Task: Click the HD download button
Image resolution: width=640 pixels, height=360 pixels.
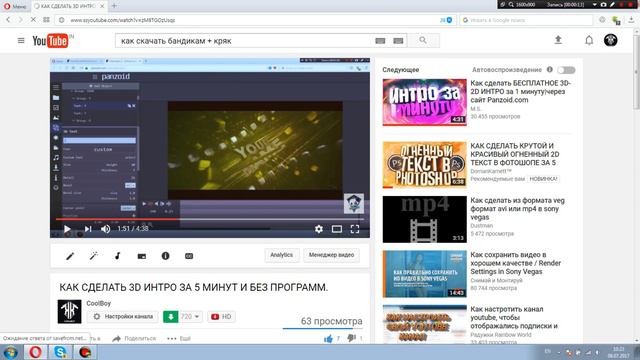Action: pyautogui.click(x=221, y=317)
